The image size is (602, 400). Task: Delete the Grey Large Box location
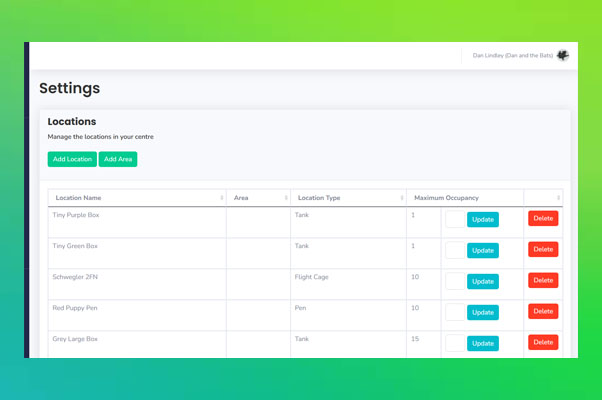click(543, 342)
